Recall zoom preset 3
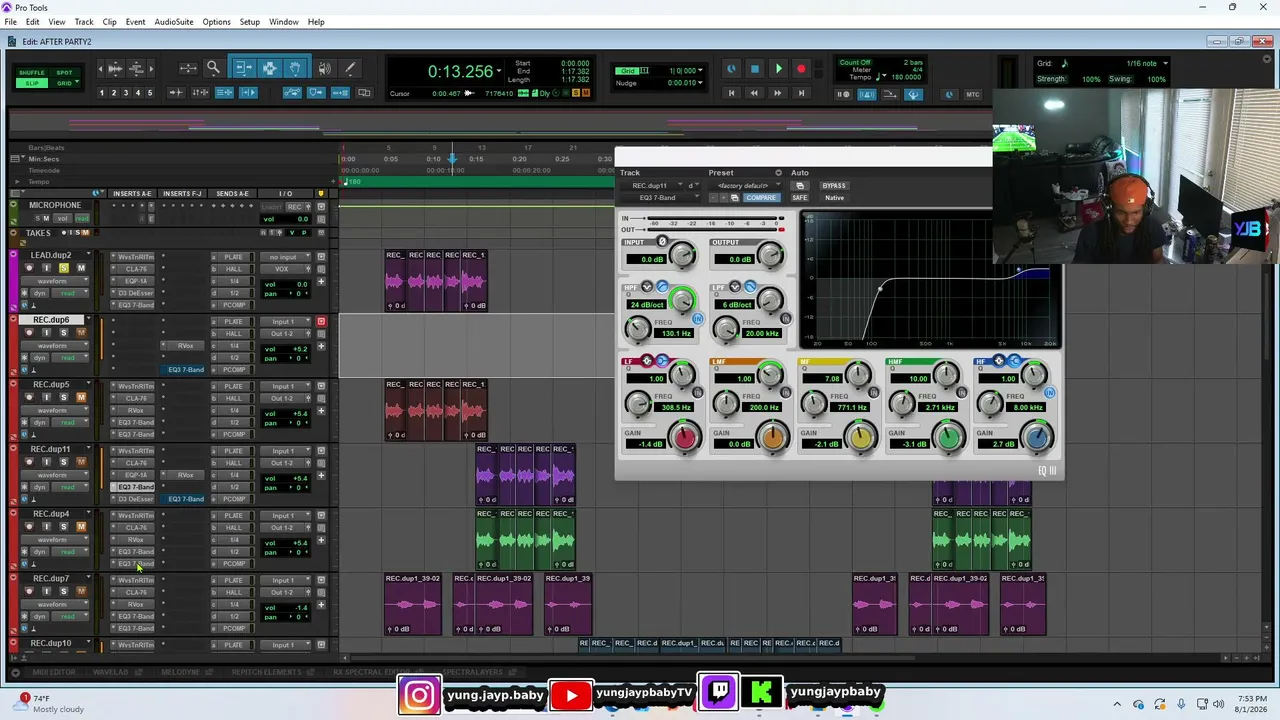Screen dimensions: 1280x720 (126, 93)
